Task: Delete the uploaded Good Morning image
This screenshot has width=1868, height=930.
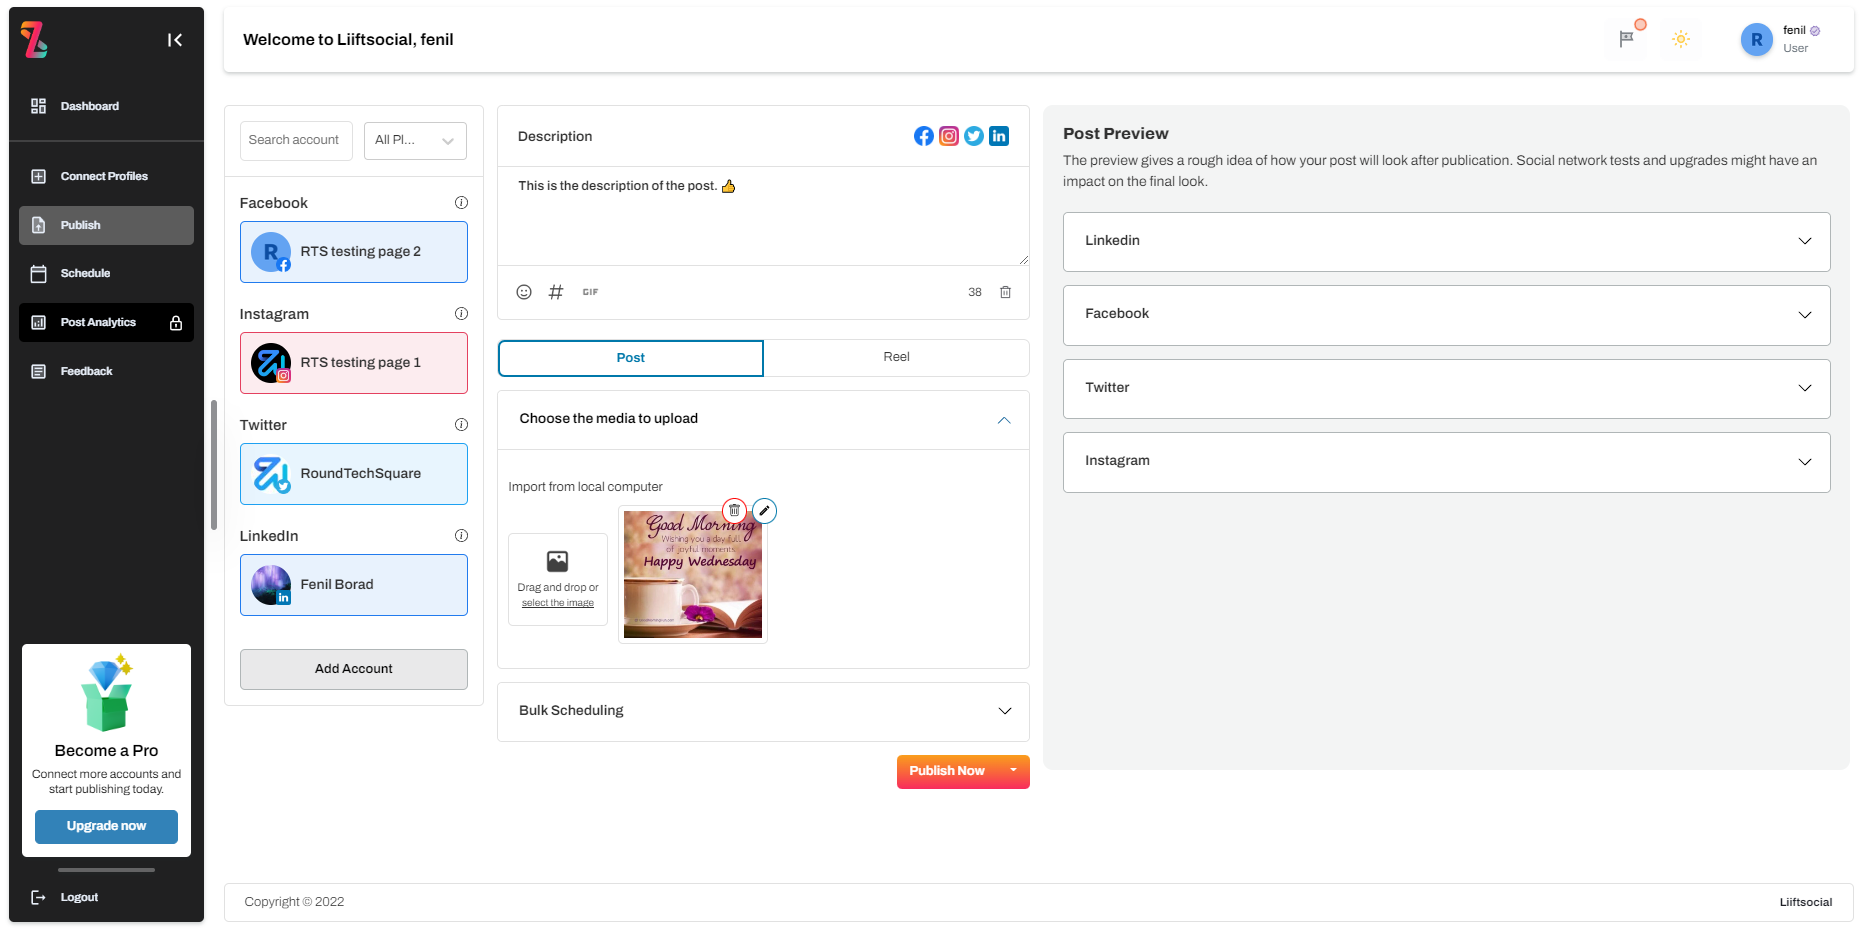Action: click(734, 510)
